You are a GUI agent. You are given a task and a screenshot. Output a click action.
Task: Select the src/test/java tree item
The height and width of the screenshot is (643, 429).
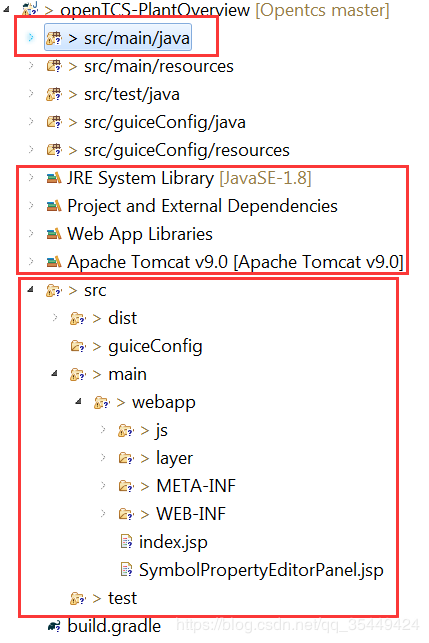pyautogui.click(x=132, y=94)
